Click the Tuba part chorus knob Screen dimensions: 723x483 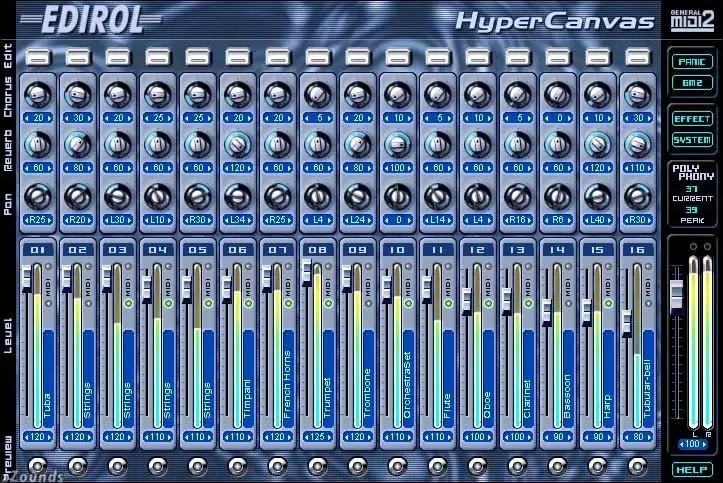(38, 94)
